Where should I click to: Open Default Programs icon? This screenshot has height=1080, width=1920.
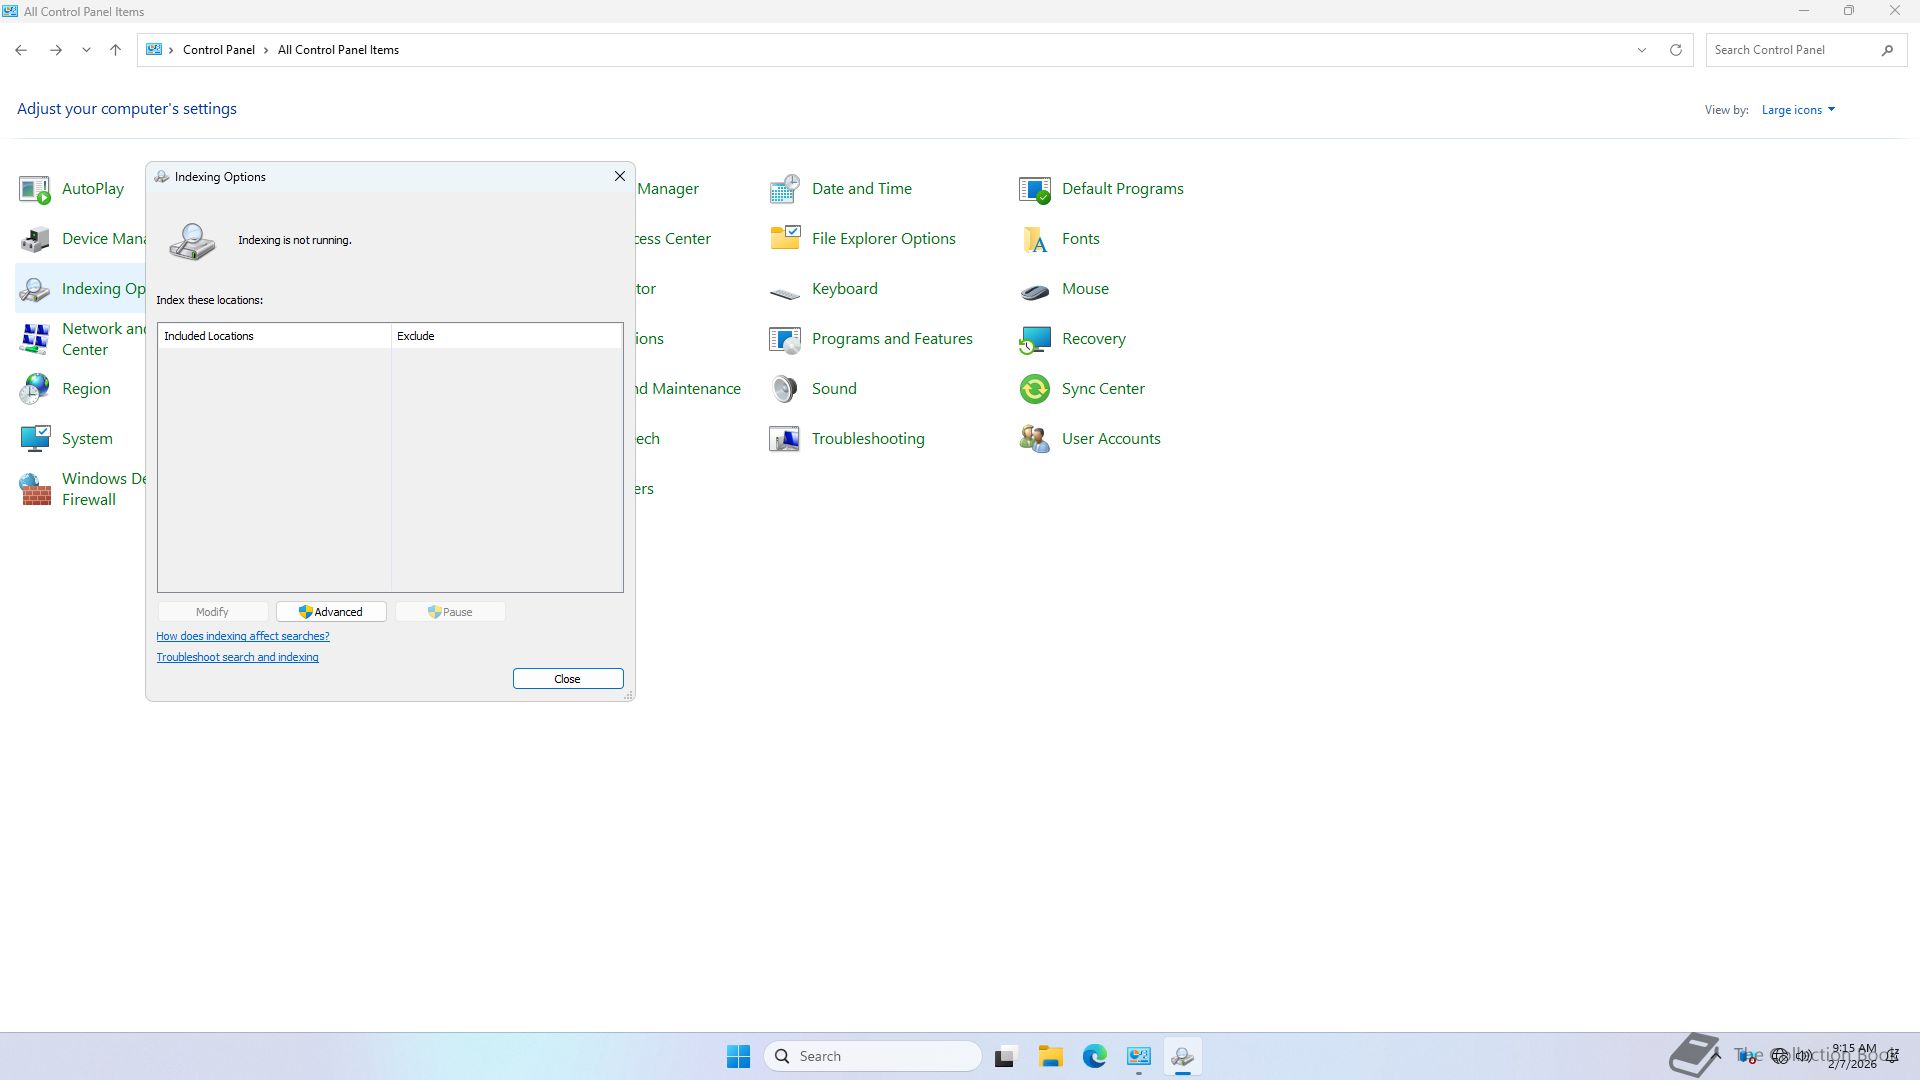pyautogui.click(x=1035, y=189)
